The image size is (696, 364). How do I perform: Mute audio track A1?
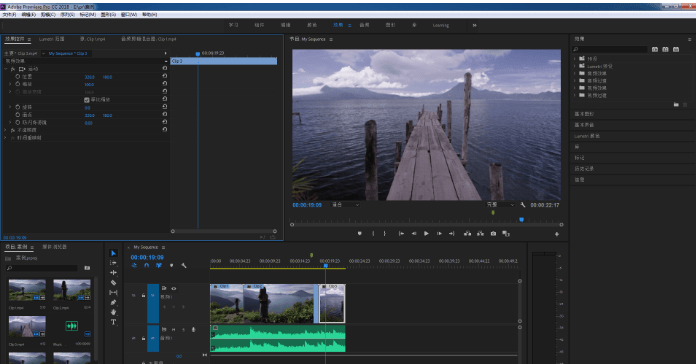coord(174,329)
